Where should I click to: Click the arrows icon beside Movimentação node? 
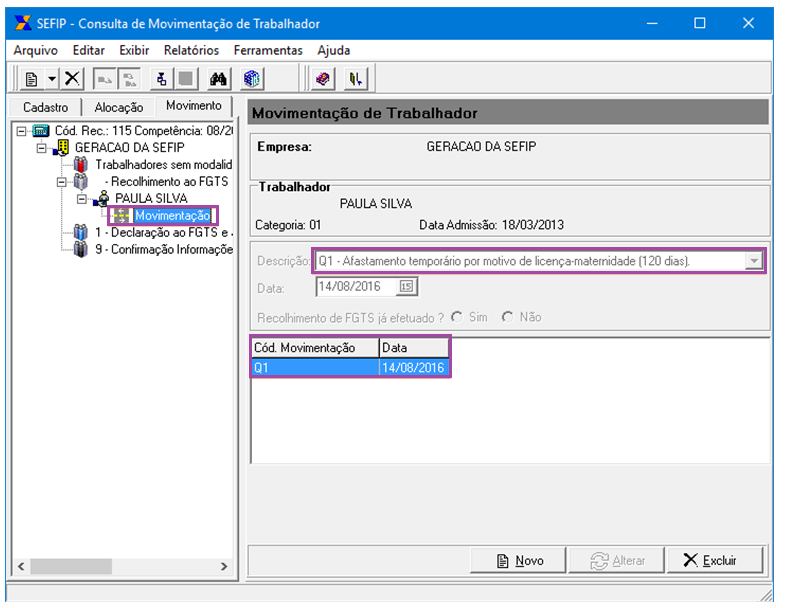(x=122, y=215)
